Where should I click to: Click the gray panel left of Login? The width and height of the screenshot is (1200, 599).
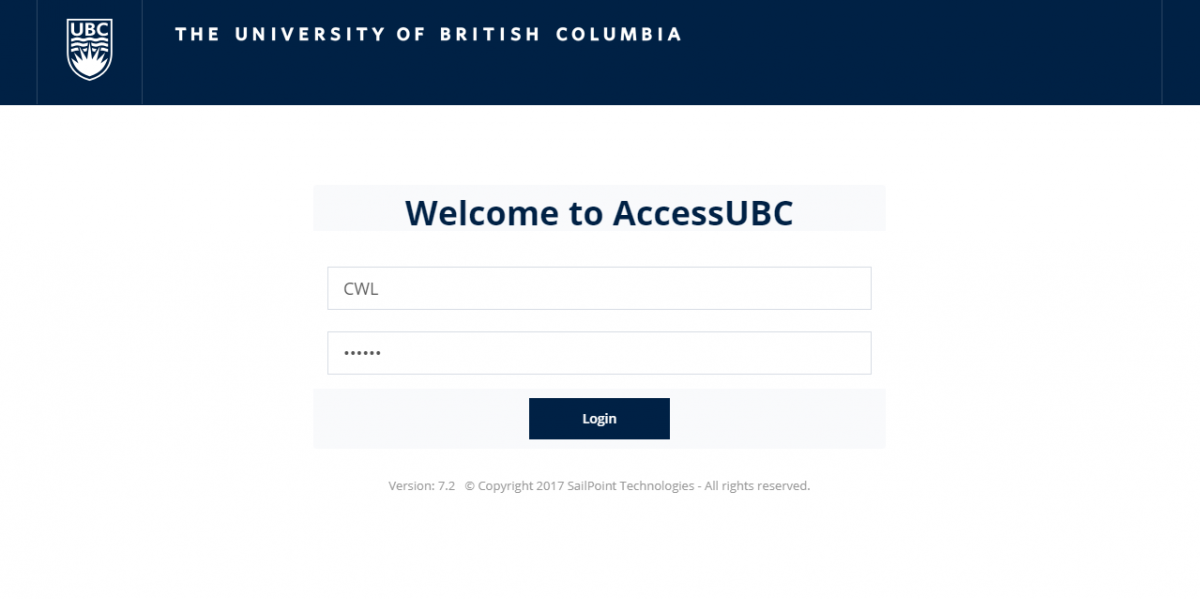420,419
